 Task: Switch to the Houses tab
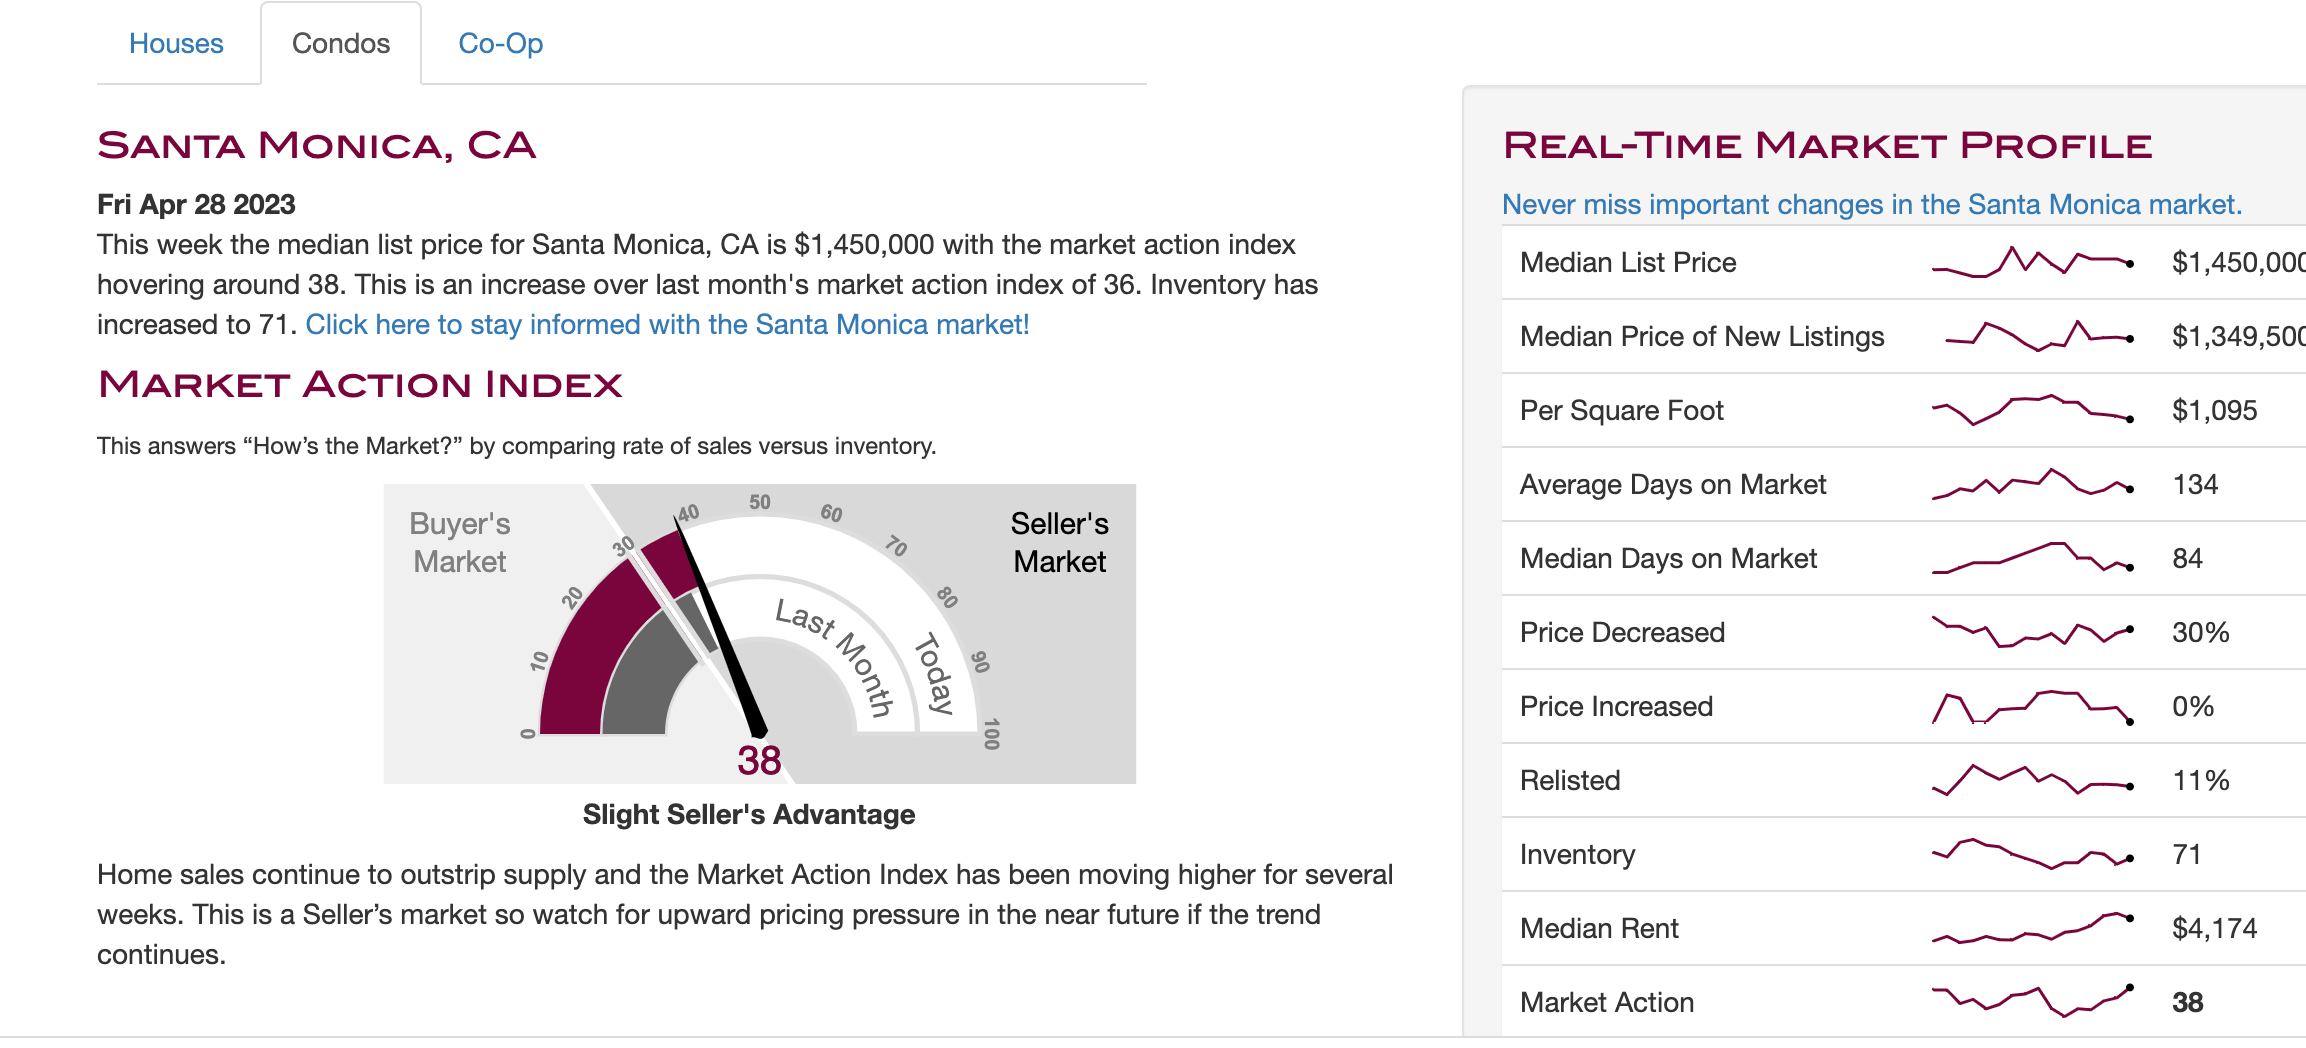pyautogui.click(x=176, y=44)
